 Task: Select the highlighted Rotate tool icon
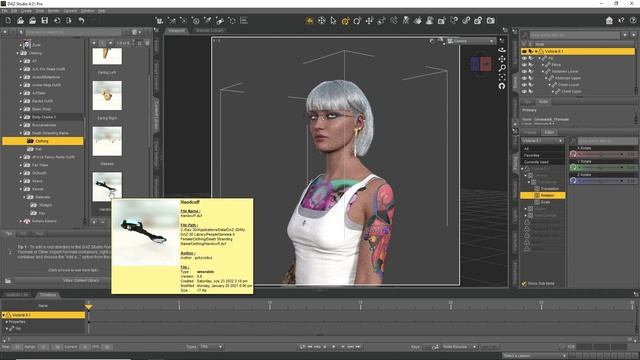coord(345,21)
